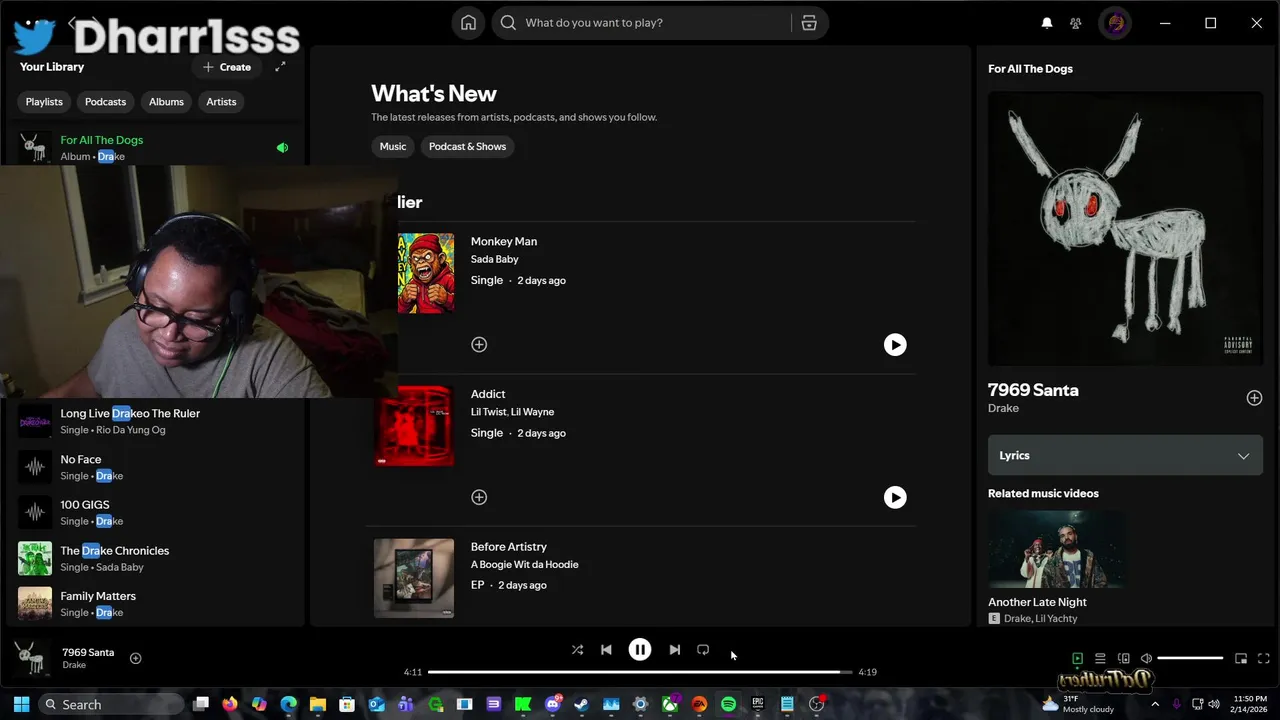Open the Windows Start menu
1280x720 pixels.
click(x=21, y=704)
